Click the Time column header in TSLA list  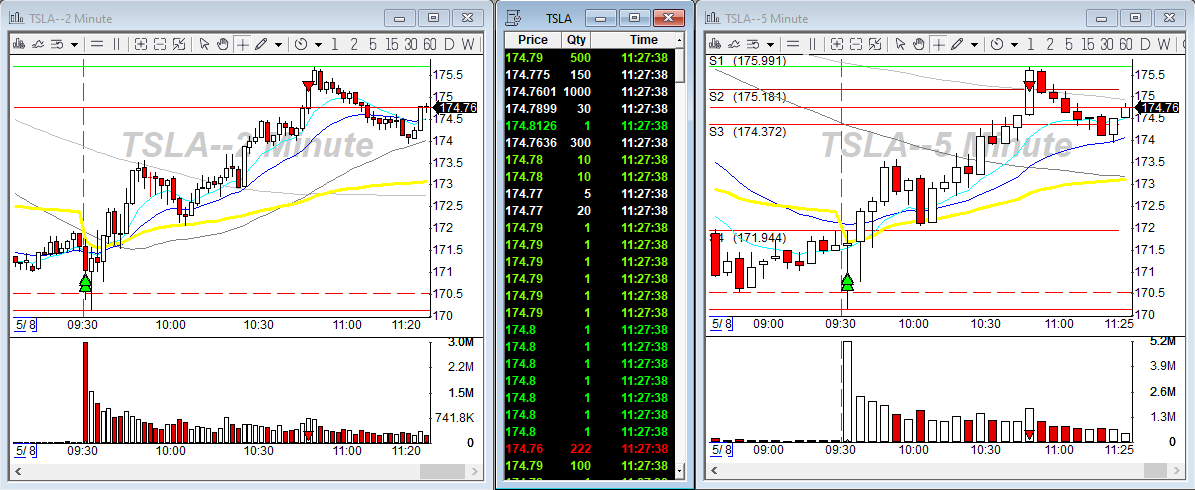633,40
